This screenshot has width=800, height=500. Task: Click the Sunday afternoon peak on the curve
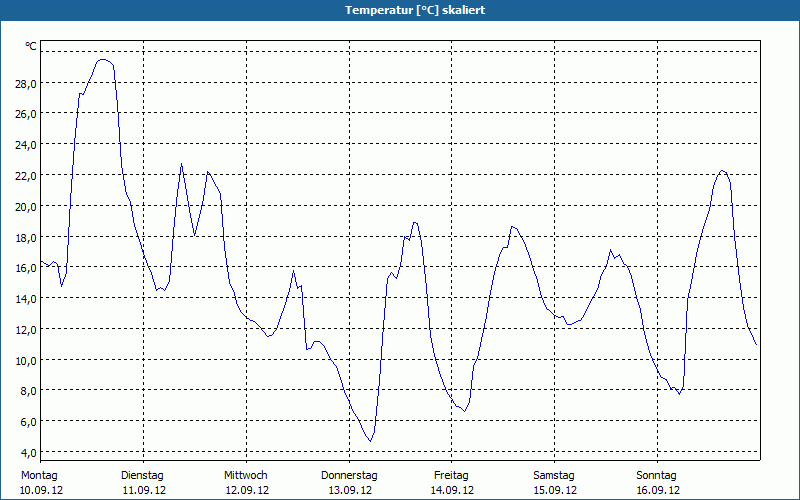[722, 170]
